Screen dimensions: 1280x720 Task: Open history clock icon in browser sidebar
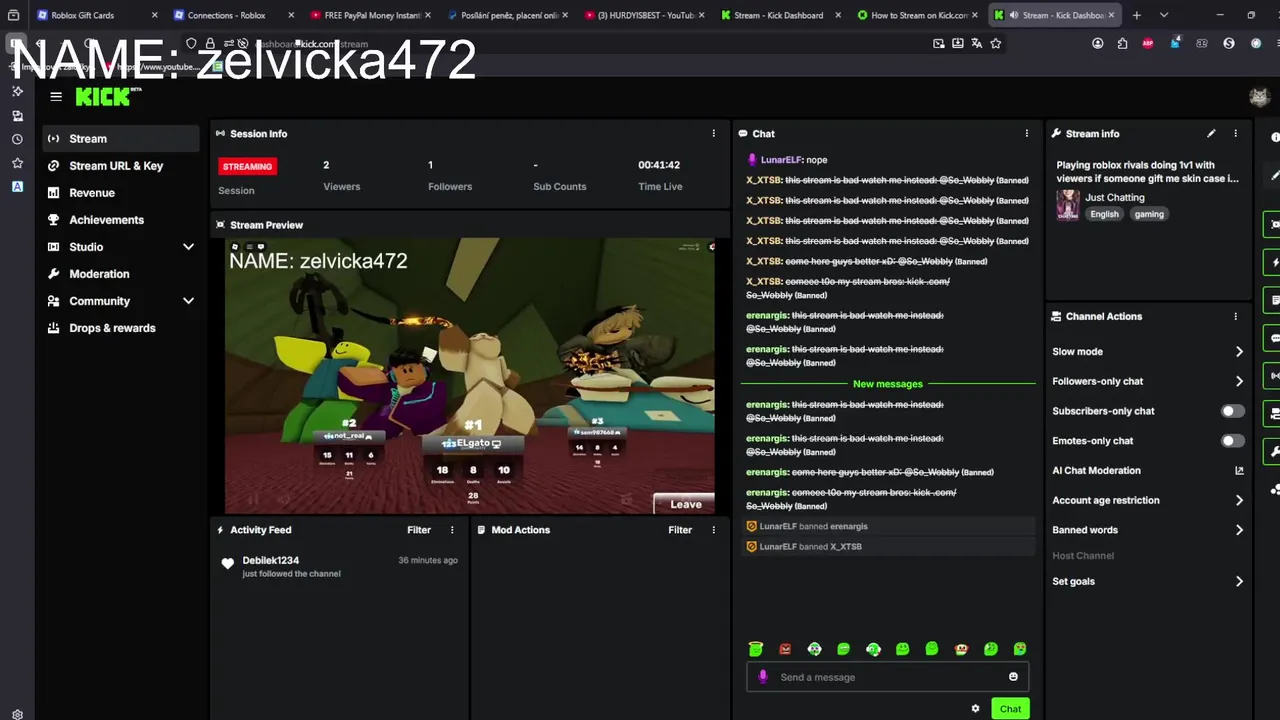[17, 139]
